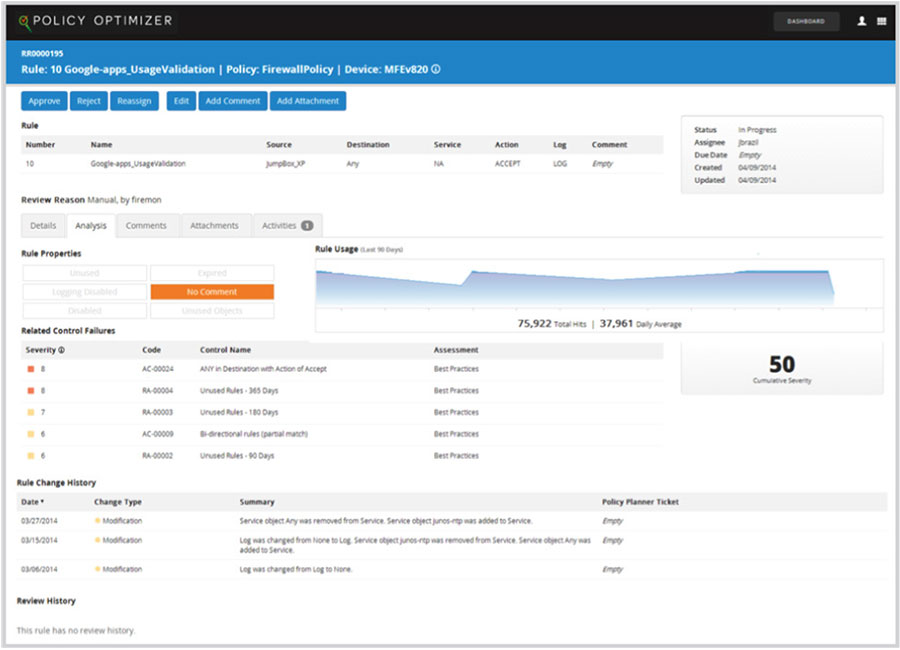Open the user profile icon
Image resolution: width=900 pixels, height=650 pixels.
tap(862, 21)
